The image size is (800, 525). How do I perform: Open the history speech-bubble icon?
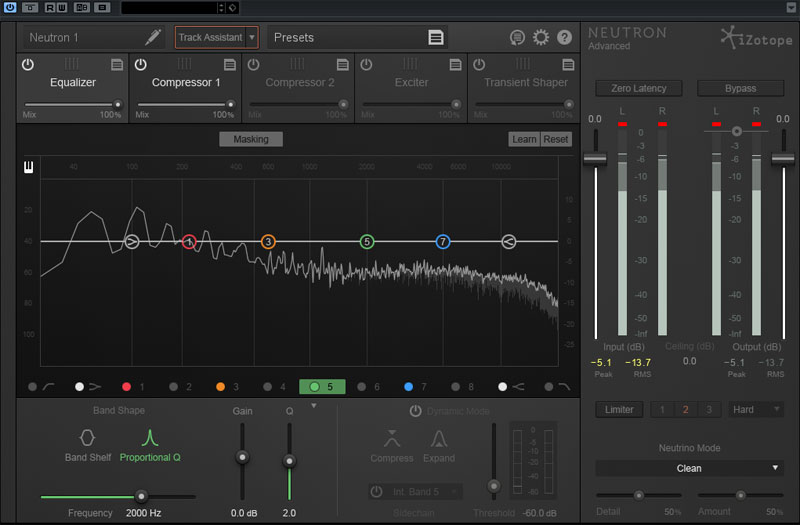pyautogui.click(x=517, y=37)
